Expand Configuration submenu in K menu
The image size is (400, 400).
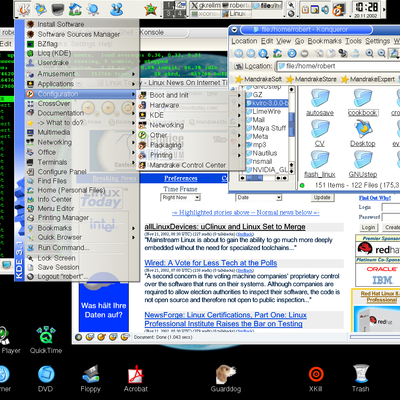coord(81,94)
